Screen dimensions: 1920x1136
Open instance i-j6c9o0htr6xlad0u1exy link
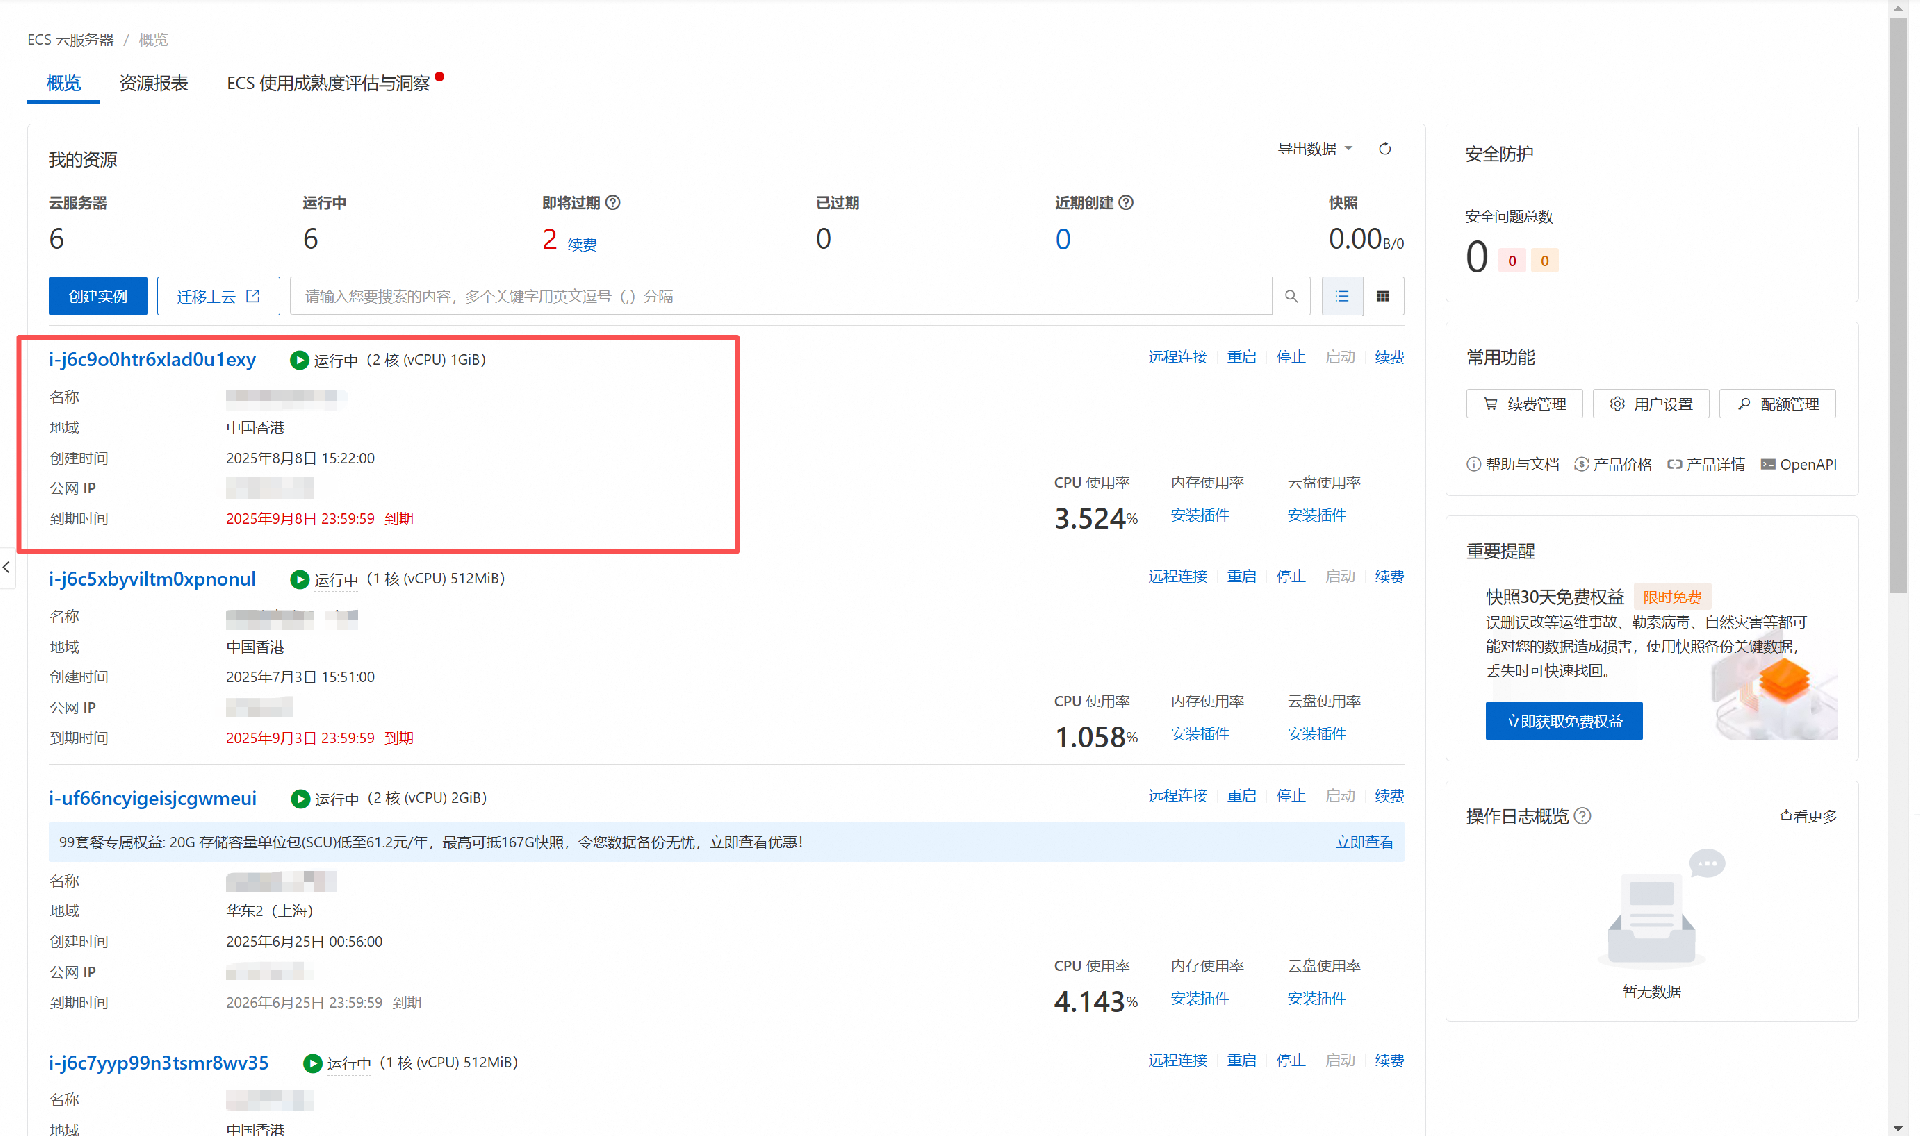[x=152, y=360]
